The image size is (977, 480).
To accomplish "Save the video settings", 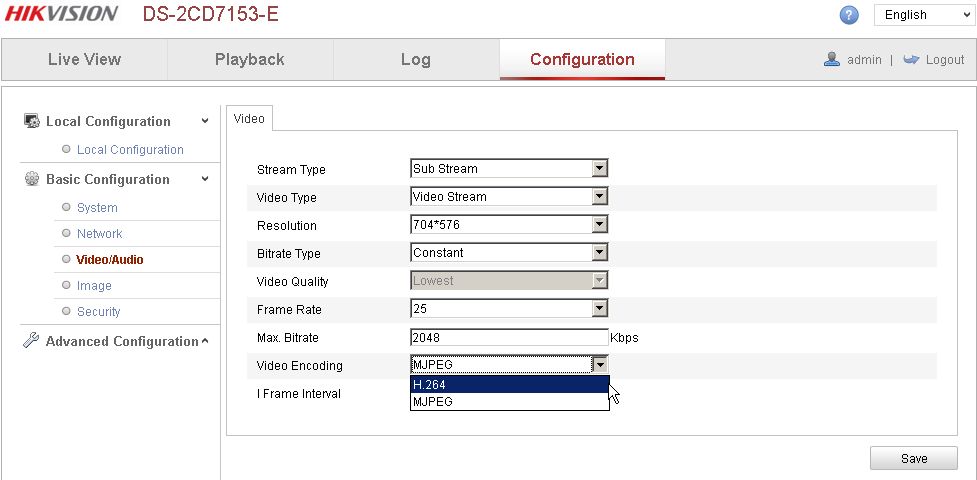I will [x=913, y=458].
